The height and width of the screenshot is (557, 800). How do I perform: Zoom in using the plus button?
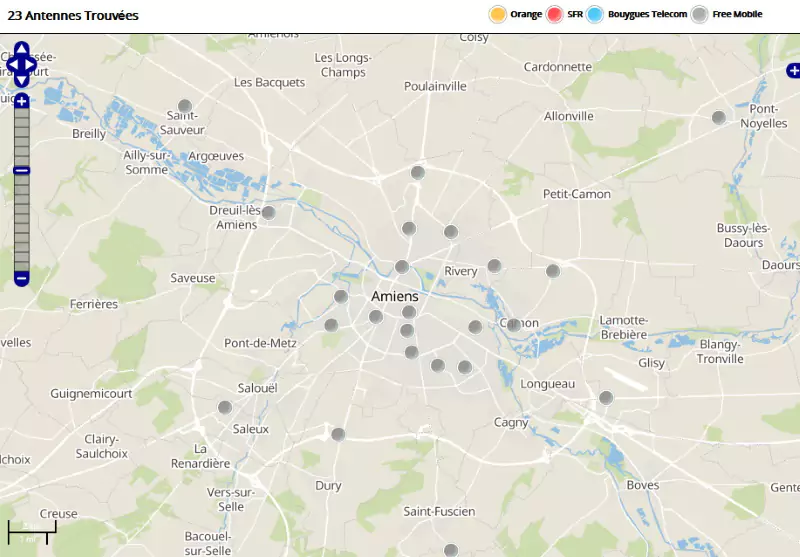point(21,101)
